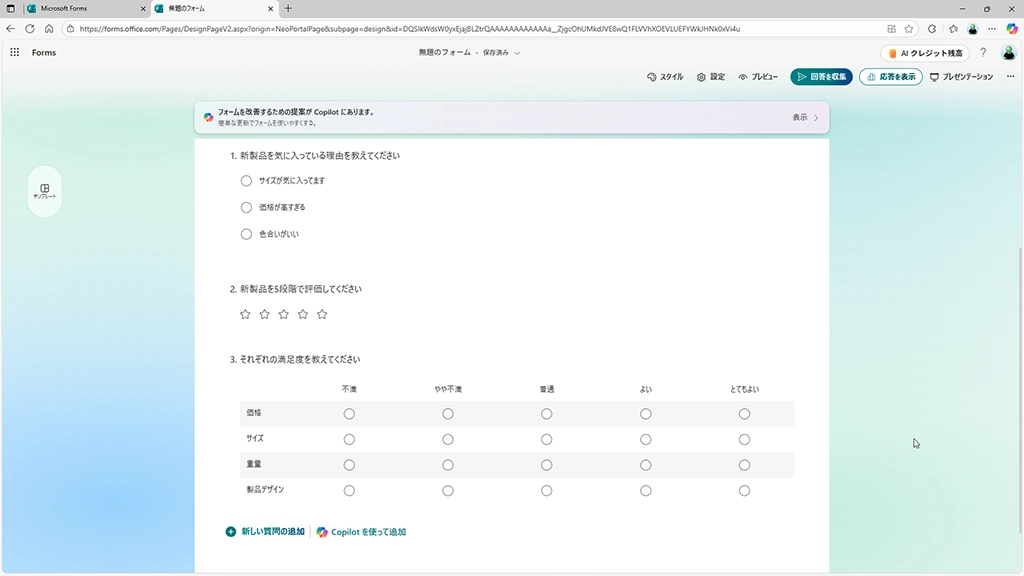Screen dimensions: 1024x576
Task: Select the 価格が高すぎる radio option
Action: 246,207
